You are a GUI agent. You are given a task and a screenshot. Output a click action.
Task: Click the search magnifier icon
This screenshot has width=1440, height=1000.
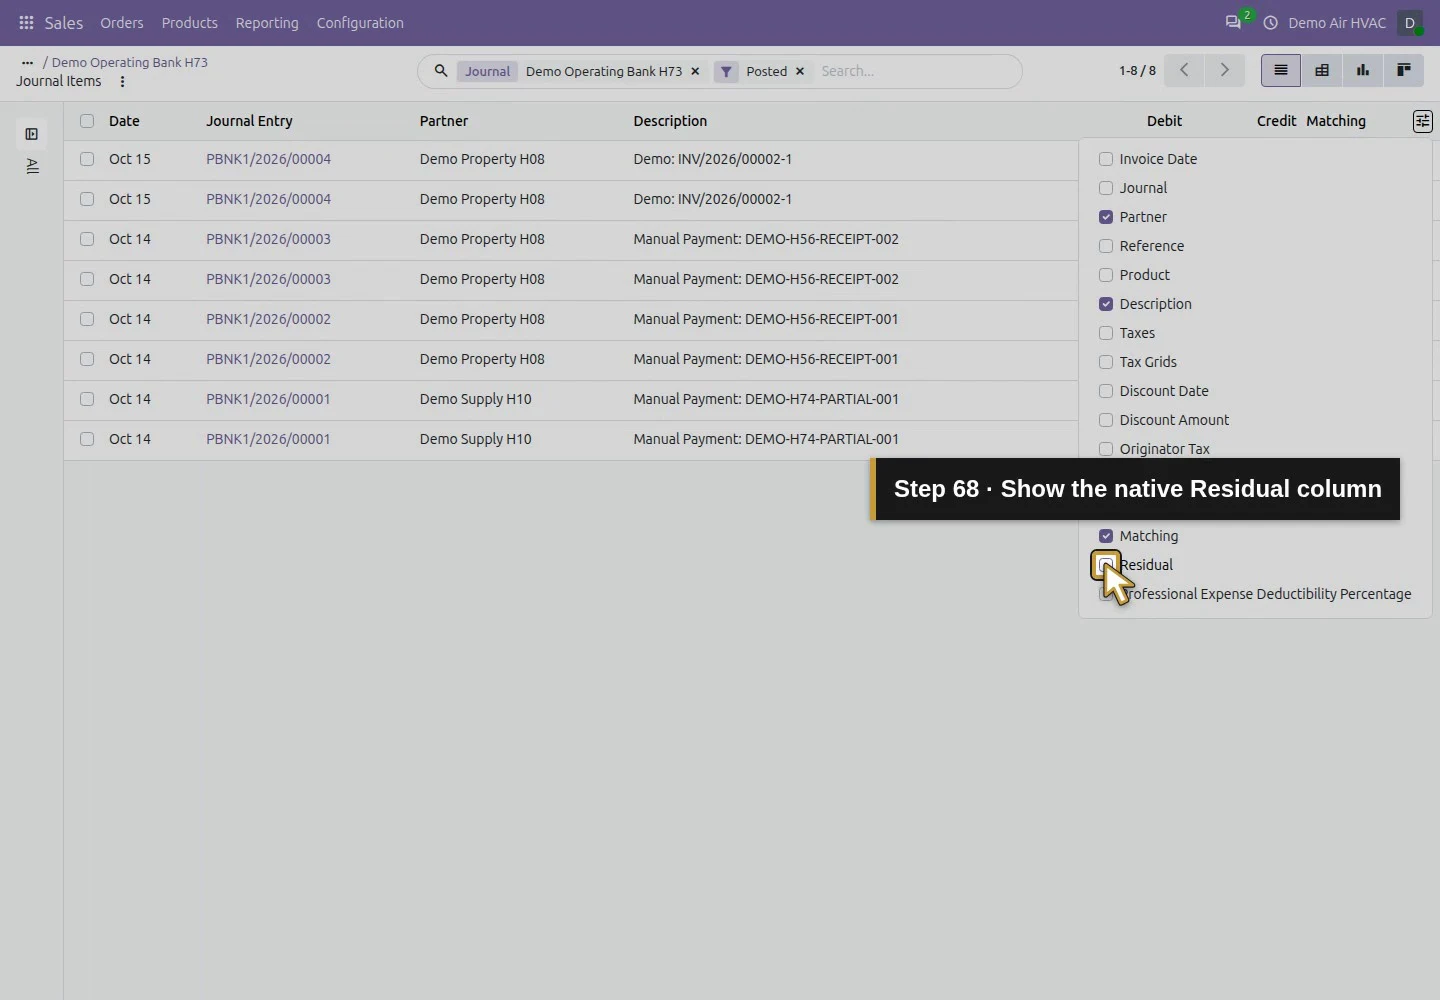440,71
